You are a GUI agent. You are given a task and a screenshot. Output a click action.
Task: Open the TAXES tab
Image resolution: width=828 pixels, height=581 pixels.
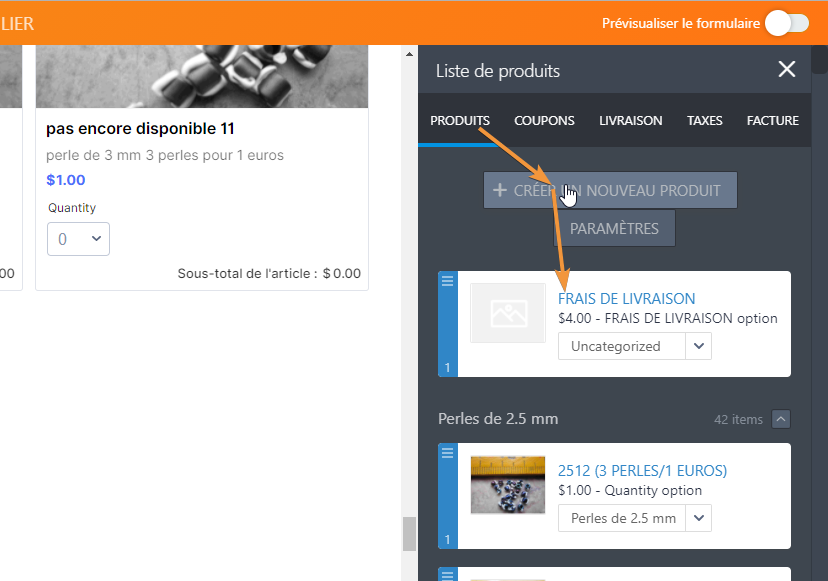[x=704, y=120]
